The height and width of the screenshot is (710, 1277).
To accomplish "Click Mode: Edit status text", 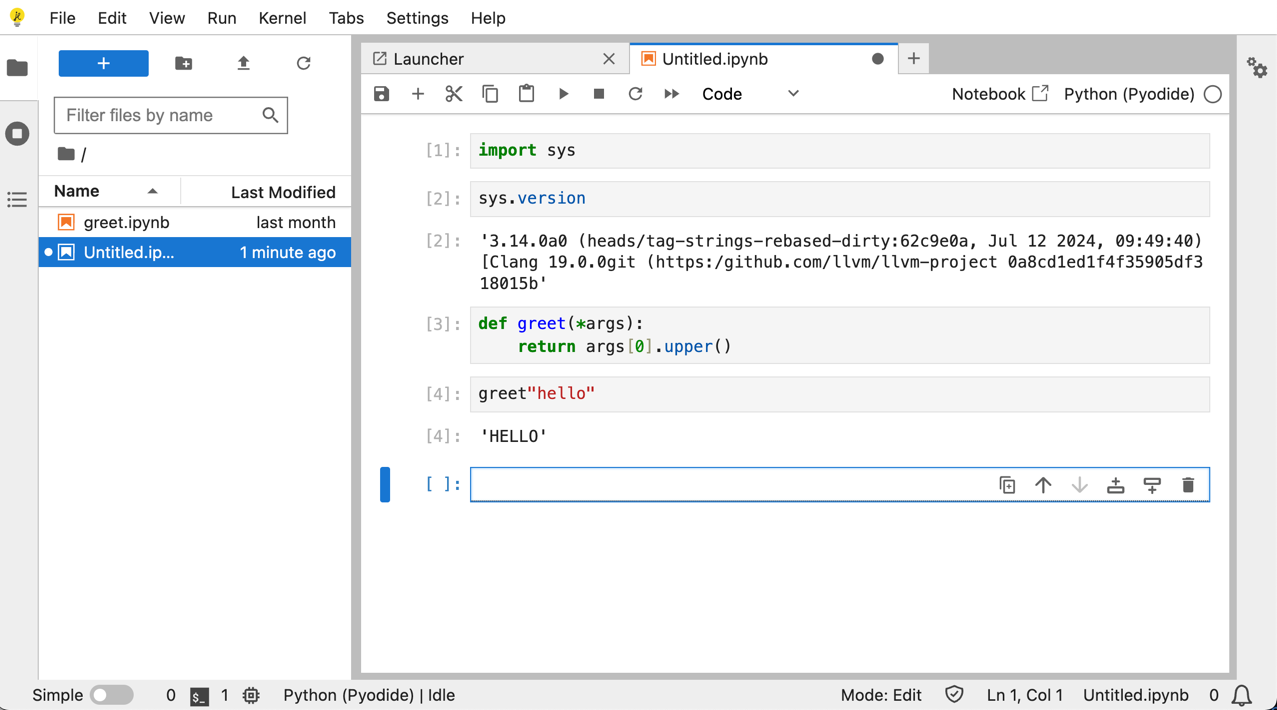I will pos(881,695).
